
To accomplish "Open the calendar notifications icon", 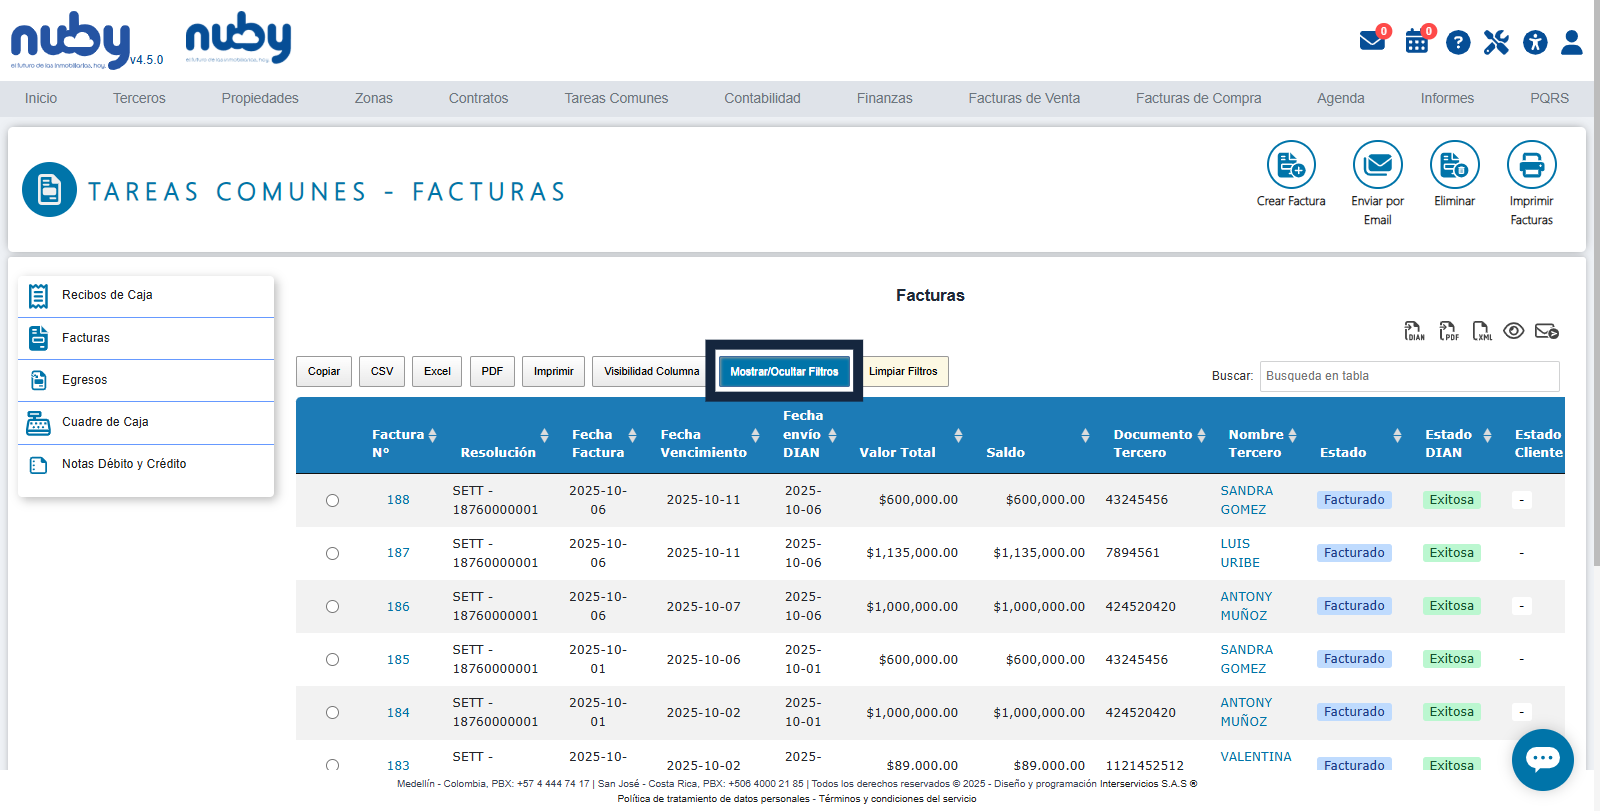I will (x=1417, y=42).
